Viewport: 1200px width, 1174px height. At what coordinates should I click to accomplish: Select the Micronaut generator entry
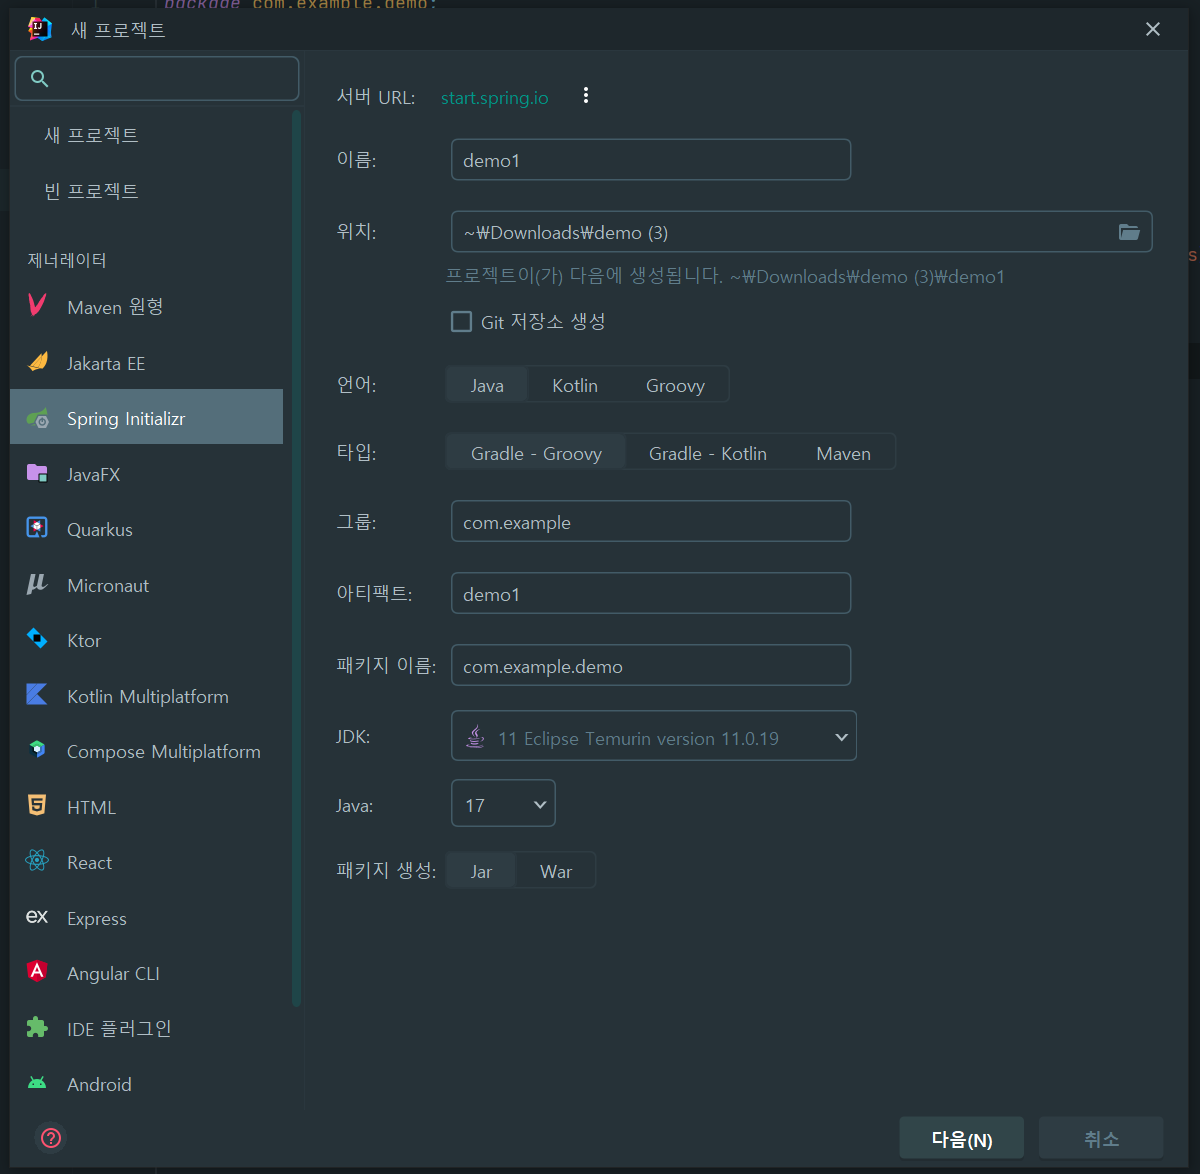(147, 585)
